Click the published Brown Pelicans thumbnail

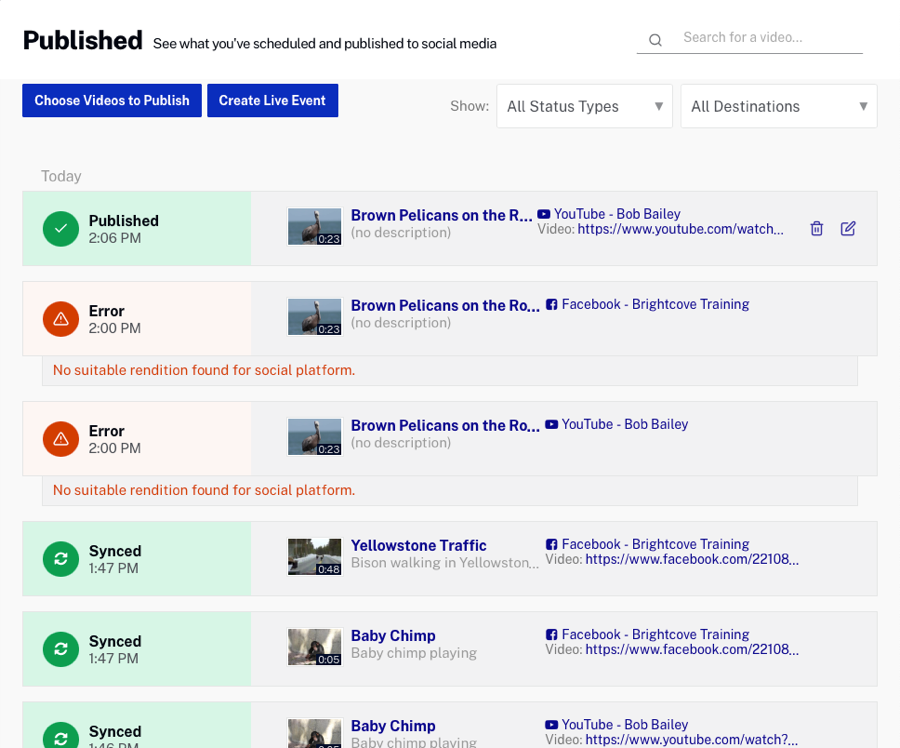click(315, 227)
